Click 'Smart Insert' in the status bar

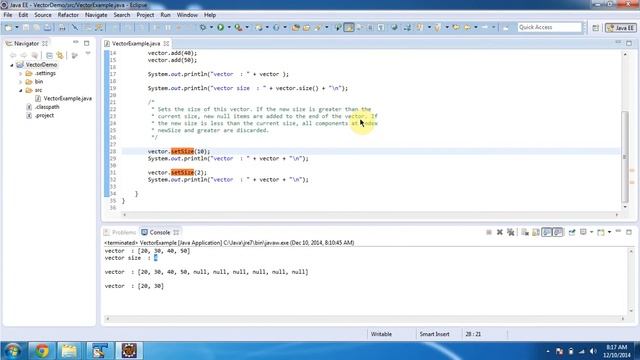click(x=435, y=334)
